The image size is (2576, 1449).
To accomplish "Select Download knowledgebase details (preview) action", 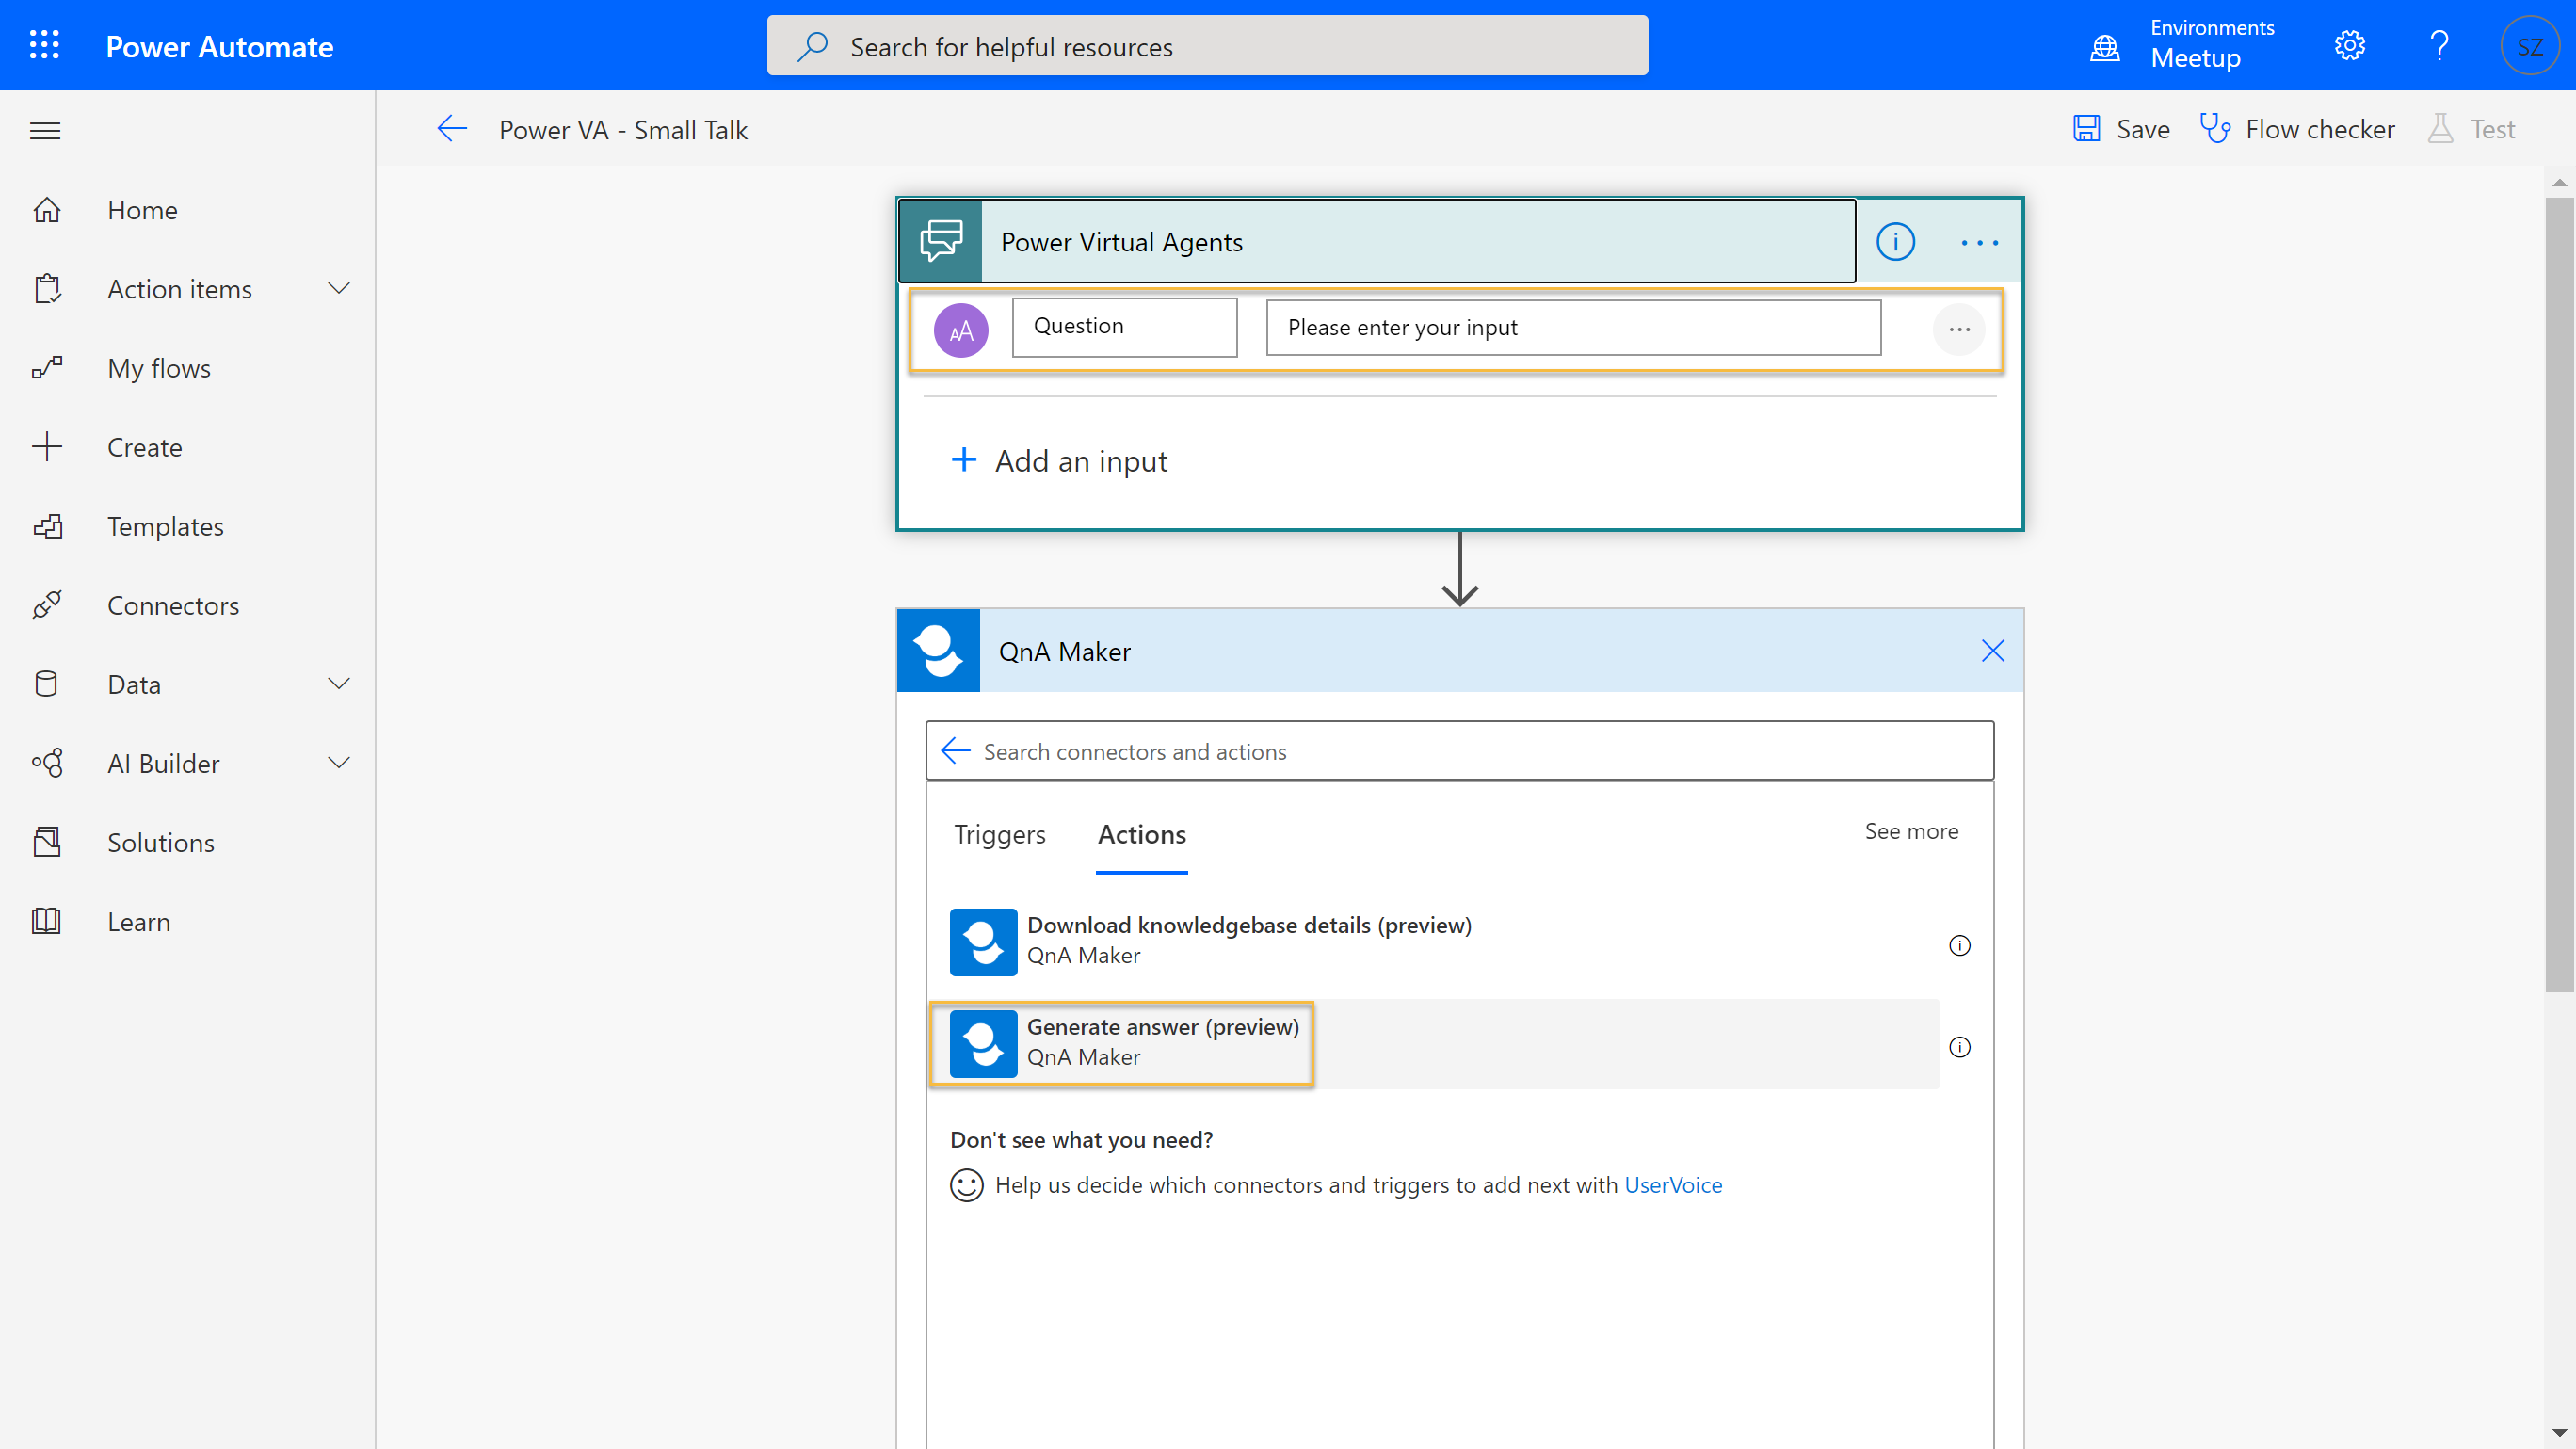I will pyautogui.click(x=1433, y=942).
